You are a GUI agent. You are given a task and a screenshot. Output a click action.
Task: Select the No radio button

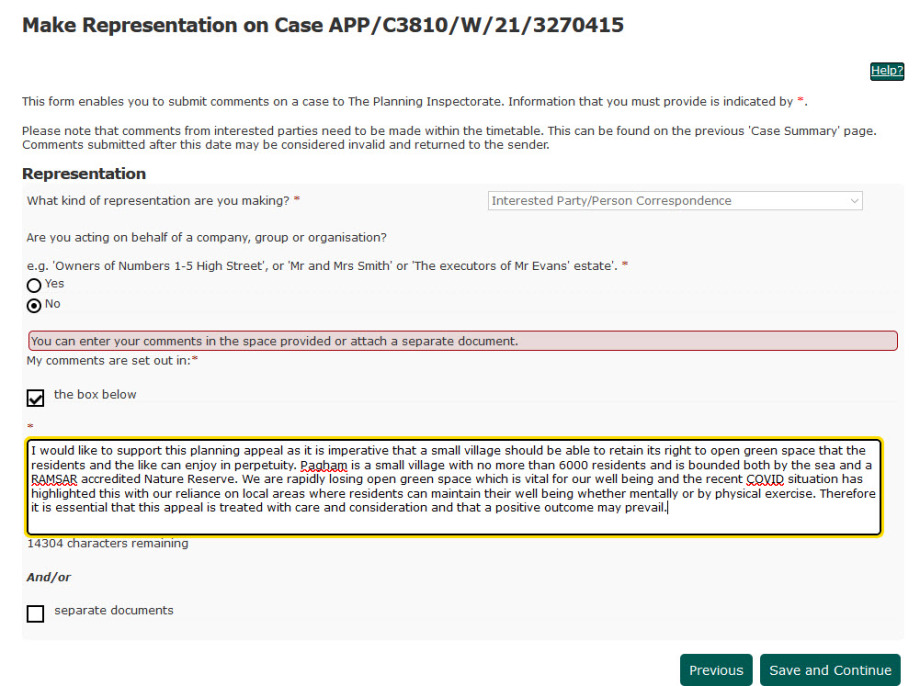[x=35, y=305]
